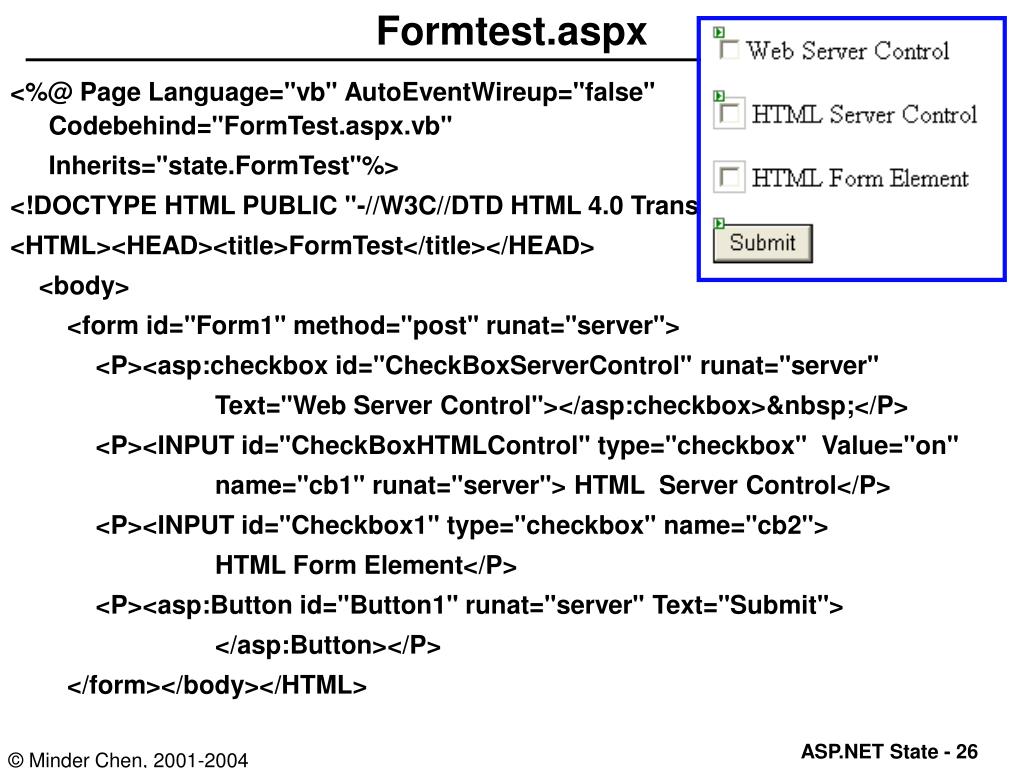Screen dimensions: 1024x768
Task: Click the HTML Form Element label text
Action: click(x=860, y=178)
